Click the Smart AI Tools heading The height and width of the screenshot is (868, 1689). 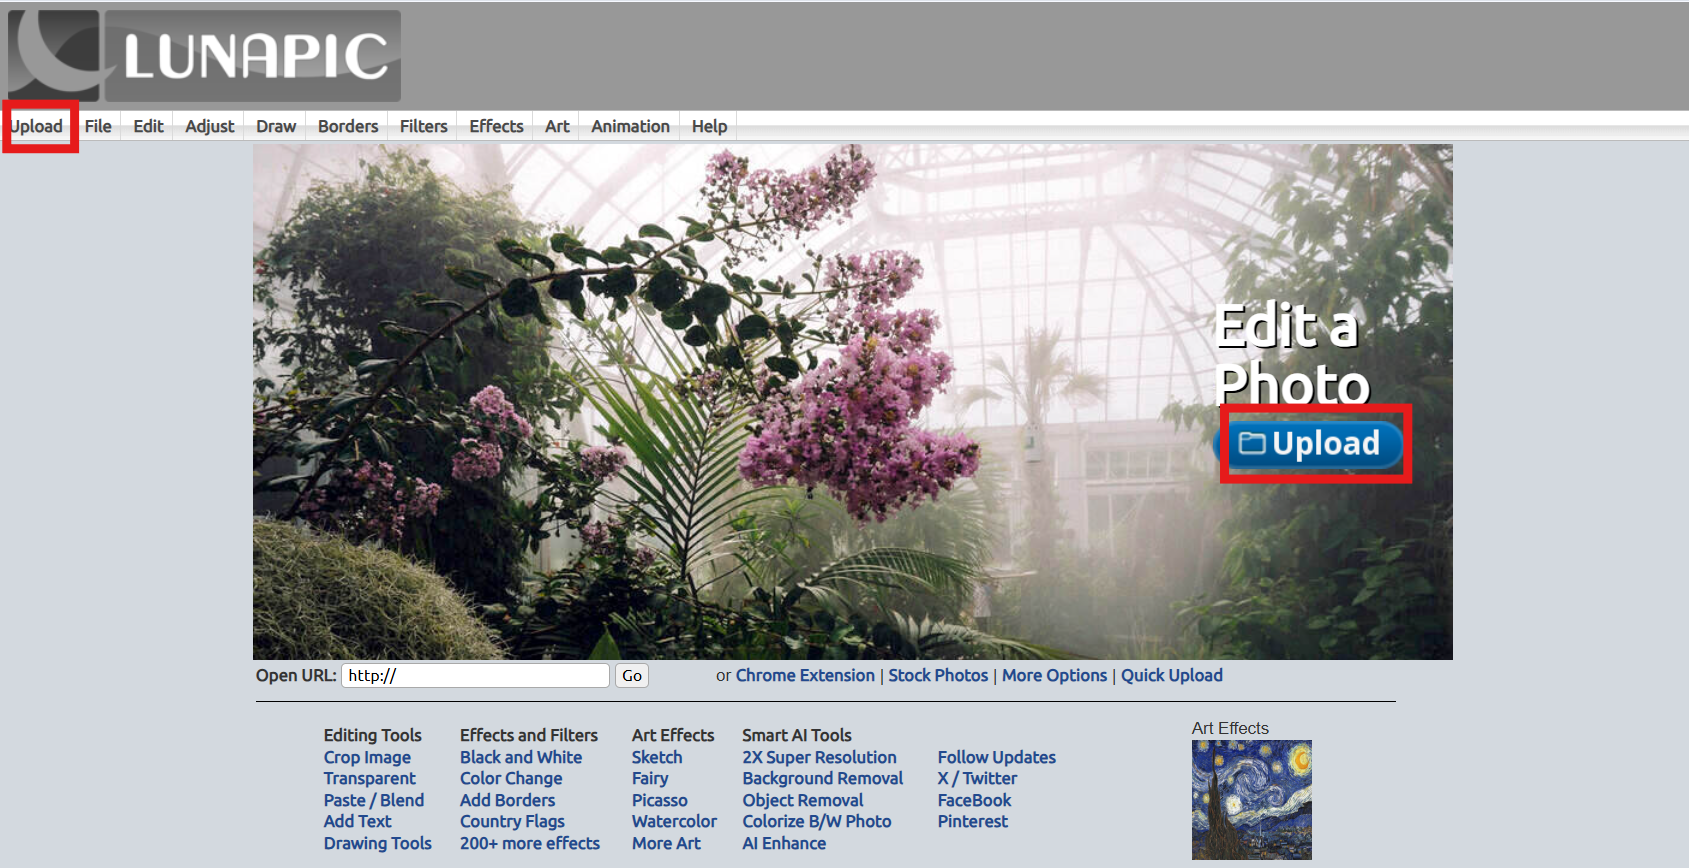click(x=797, y=736)
